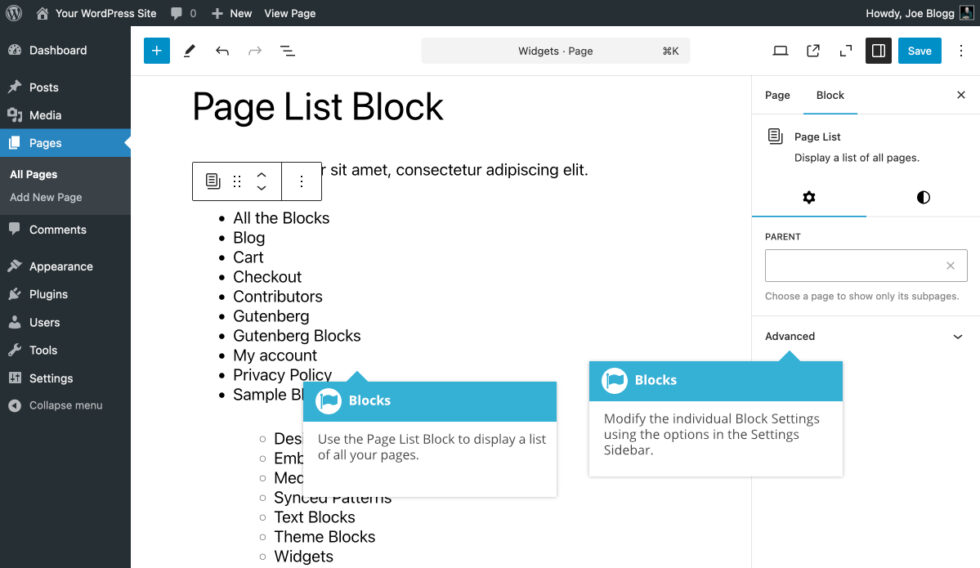Click Contributors list item
The height and width of the screenshot is (568, 980).
click(x=278, y=296)
